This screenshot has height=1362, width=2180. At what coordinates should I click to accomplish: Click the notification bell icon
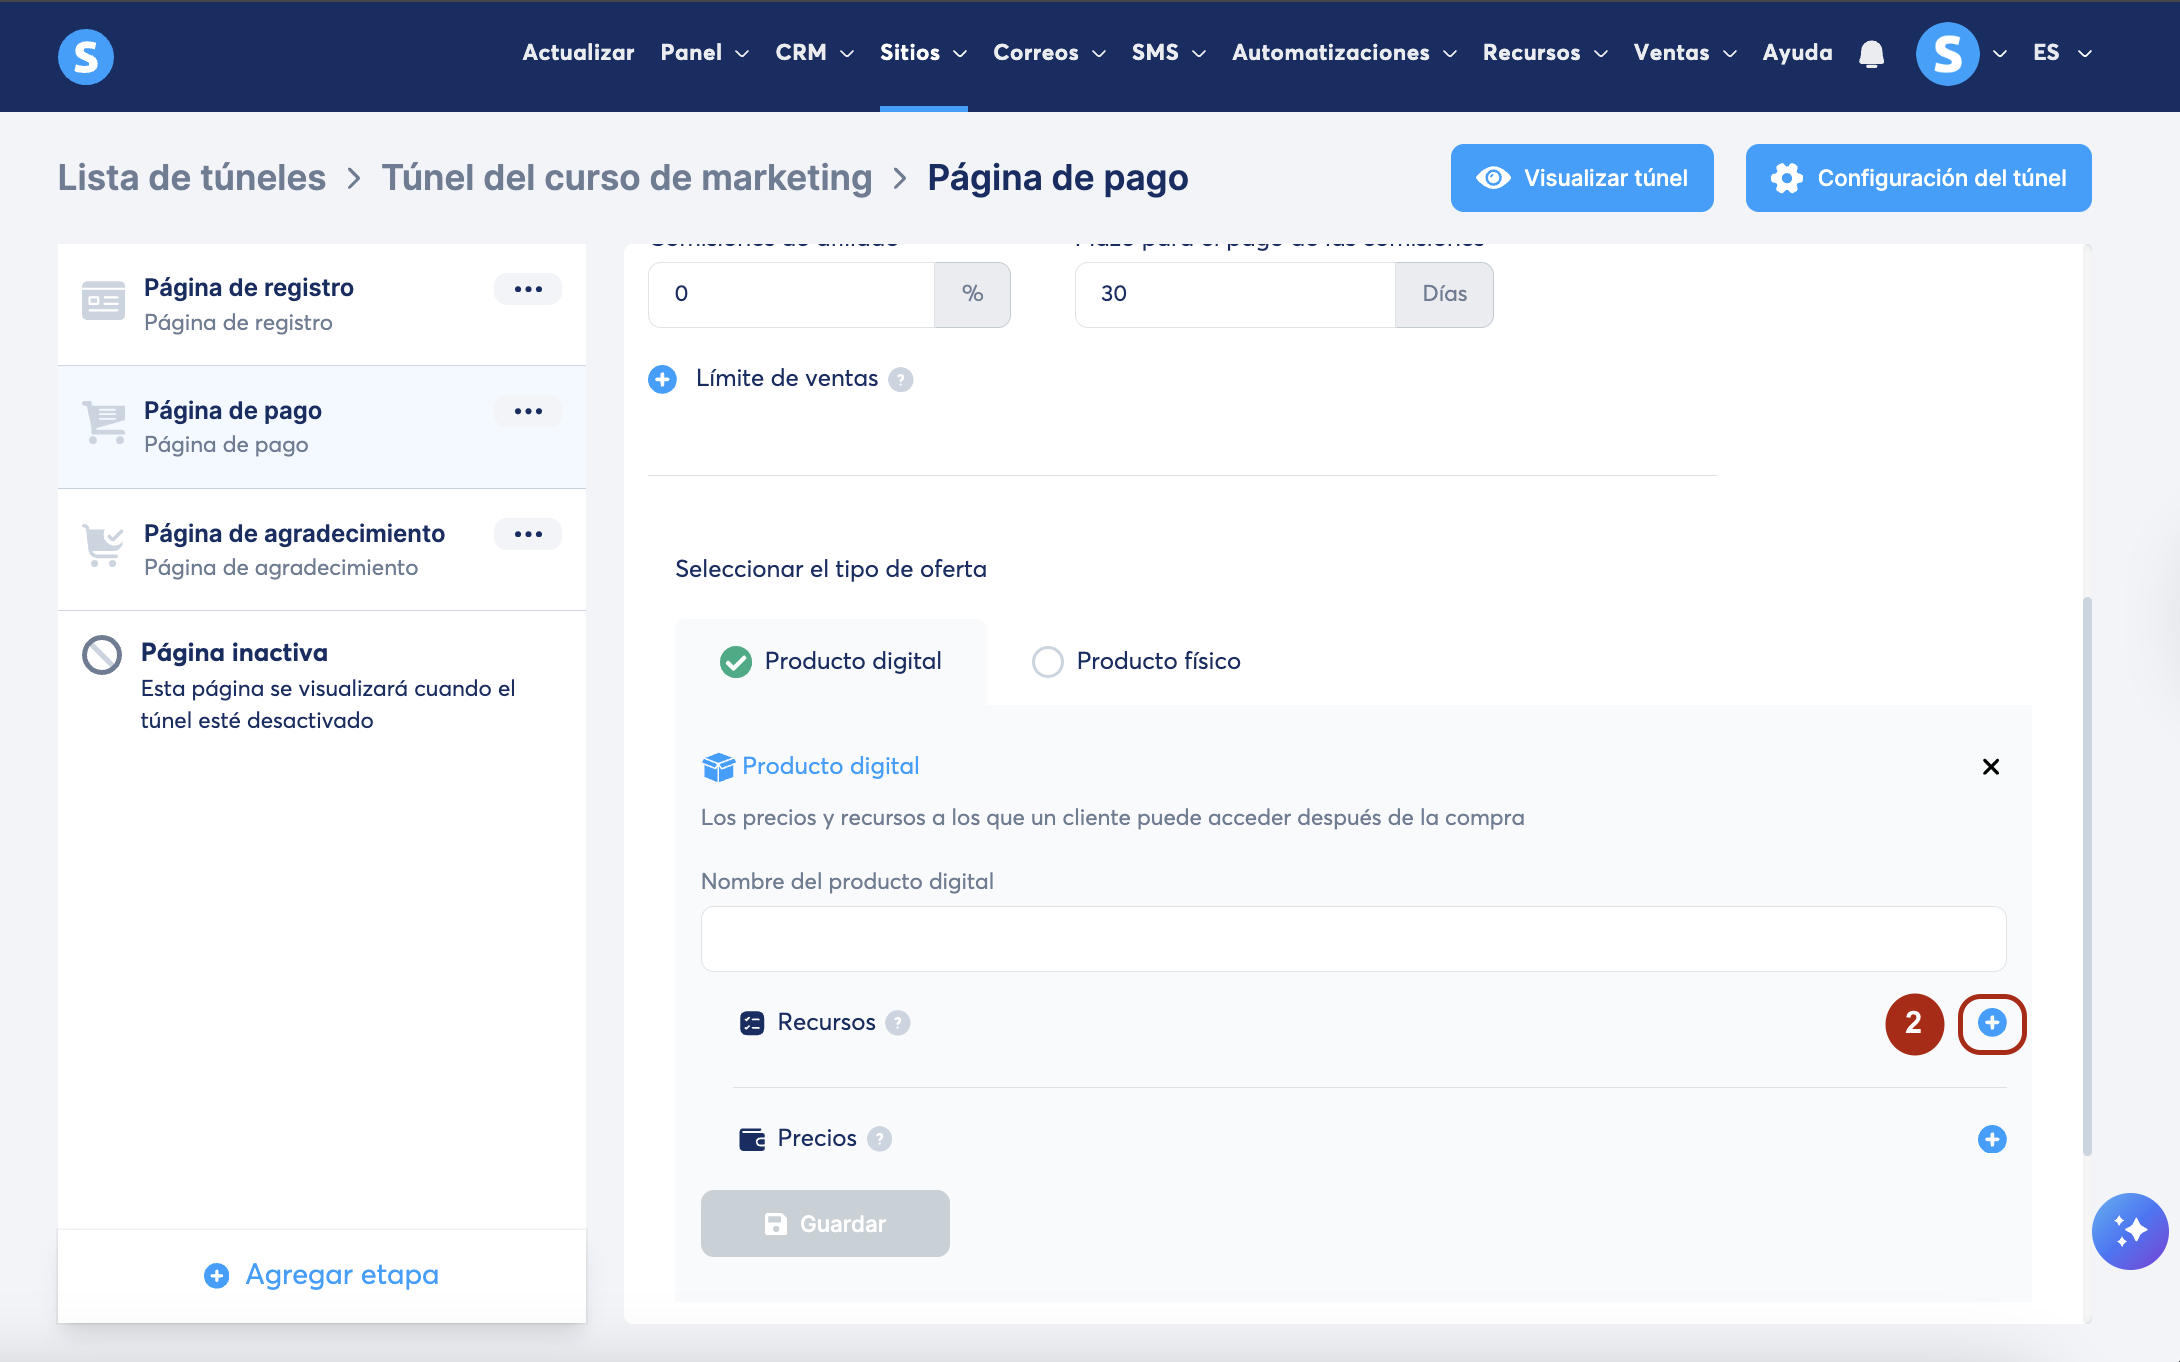1871,53
